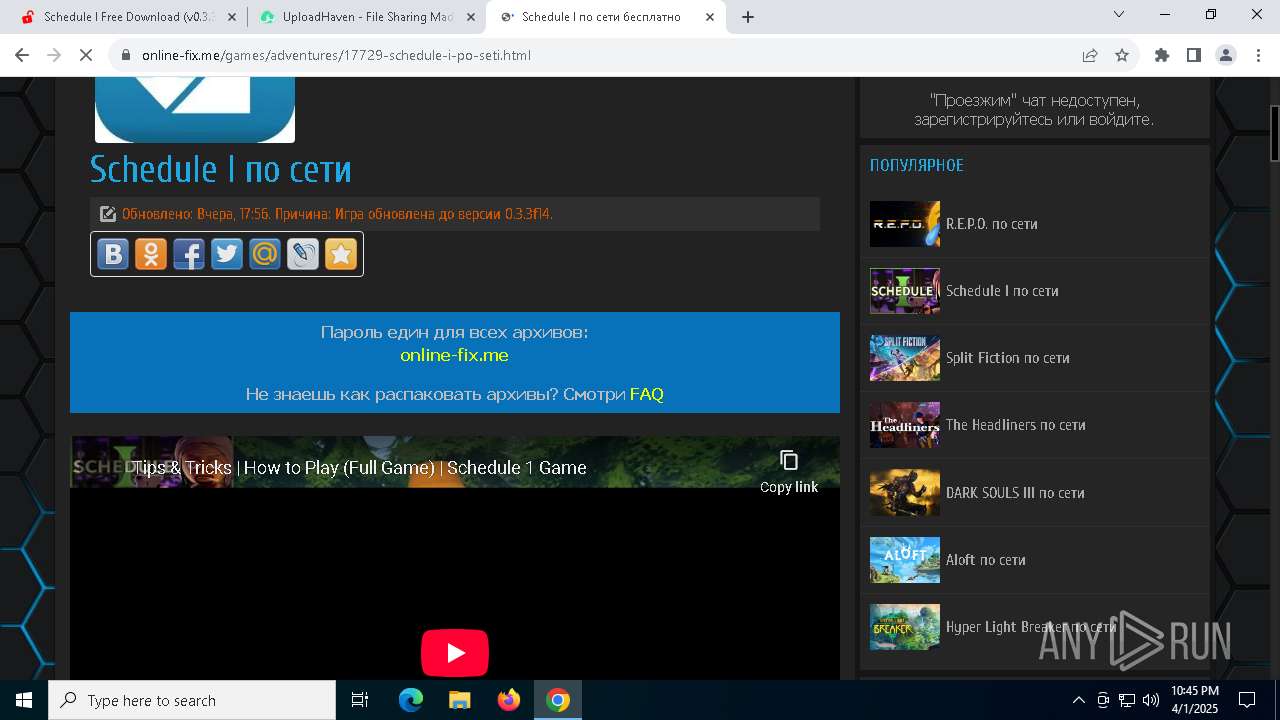Close the UploadHaven tab
The width and height of the screenshot is (1280, 720).
472,17
